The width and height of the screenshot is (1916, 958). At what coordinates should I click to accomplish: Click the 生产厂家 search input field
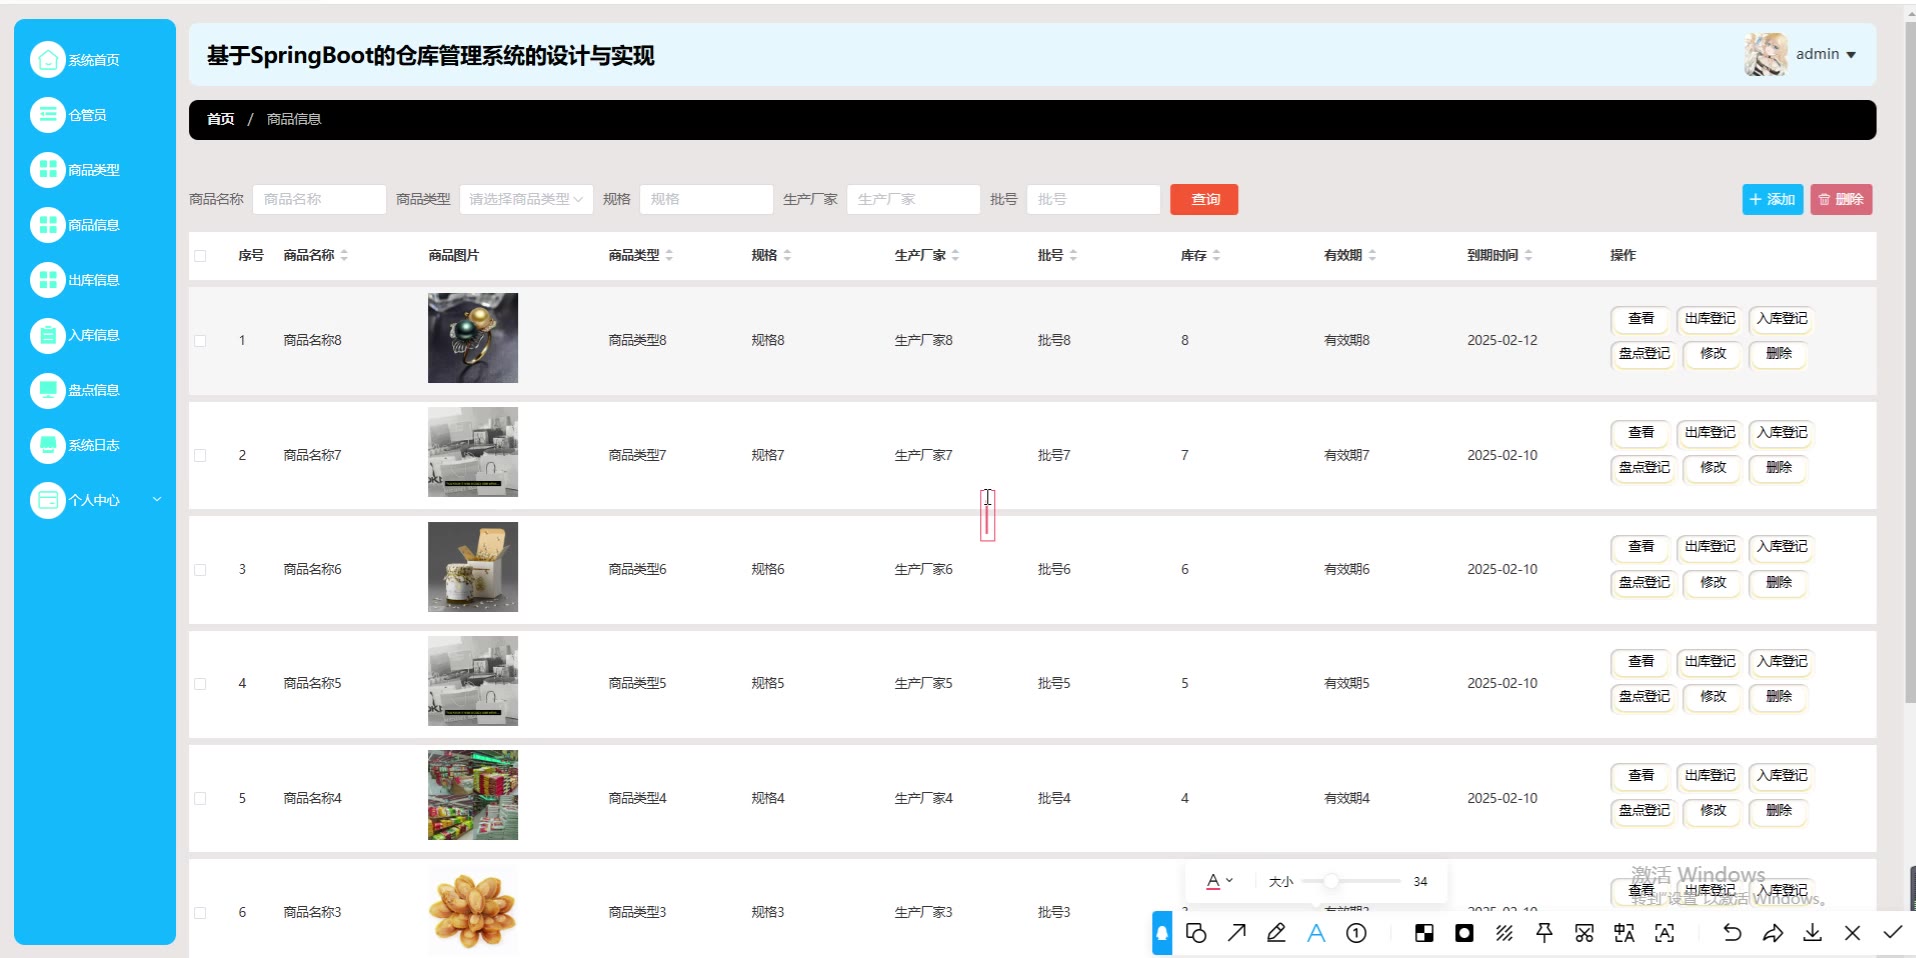[x=912, y=199]
